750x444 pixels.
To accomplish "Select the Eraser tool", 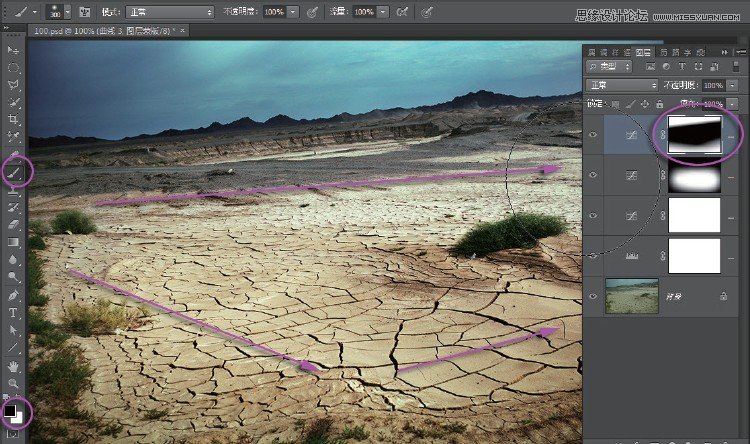I will click(x=13, y=224).
